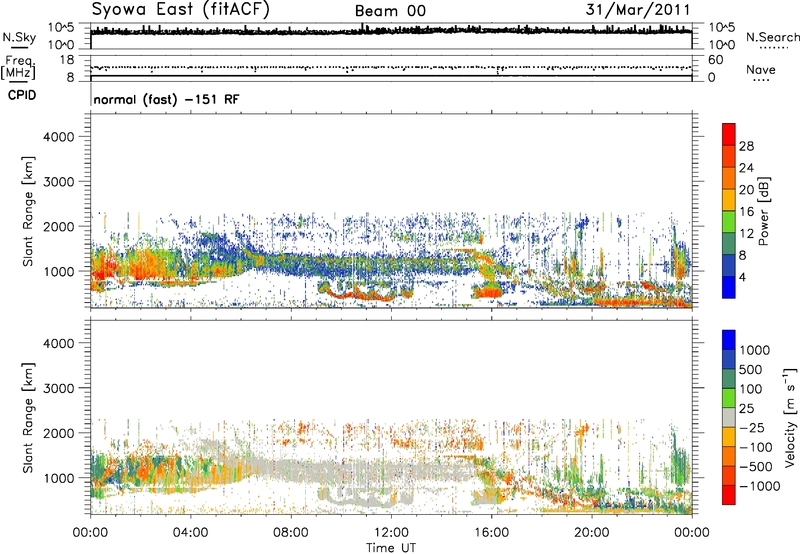Click the "3000" tick on velocity panel
The image size is (800, 554).
58,388
